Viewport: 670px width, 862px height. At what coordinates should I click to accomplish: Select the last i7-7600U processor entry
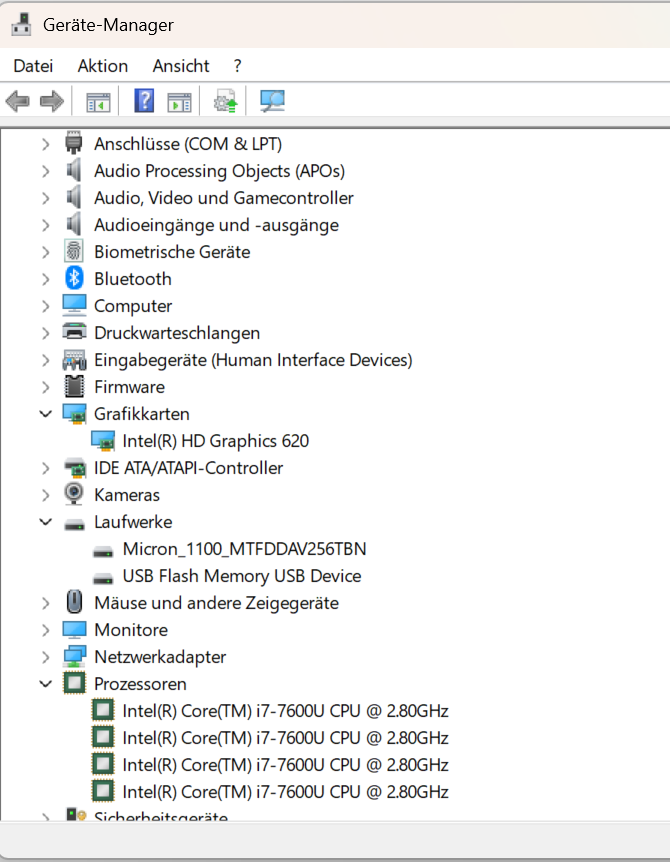(285, 792)
